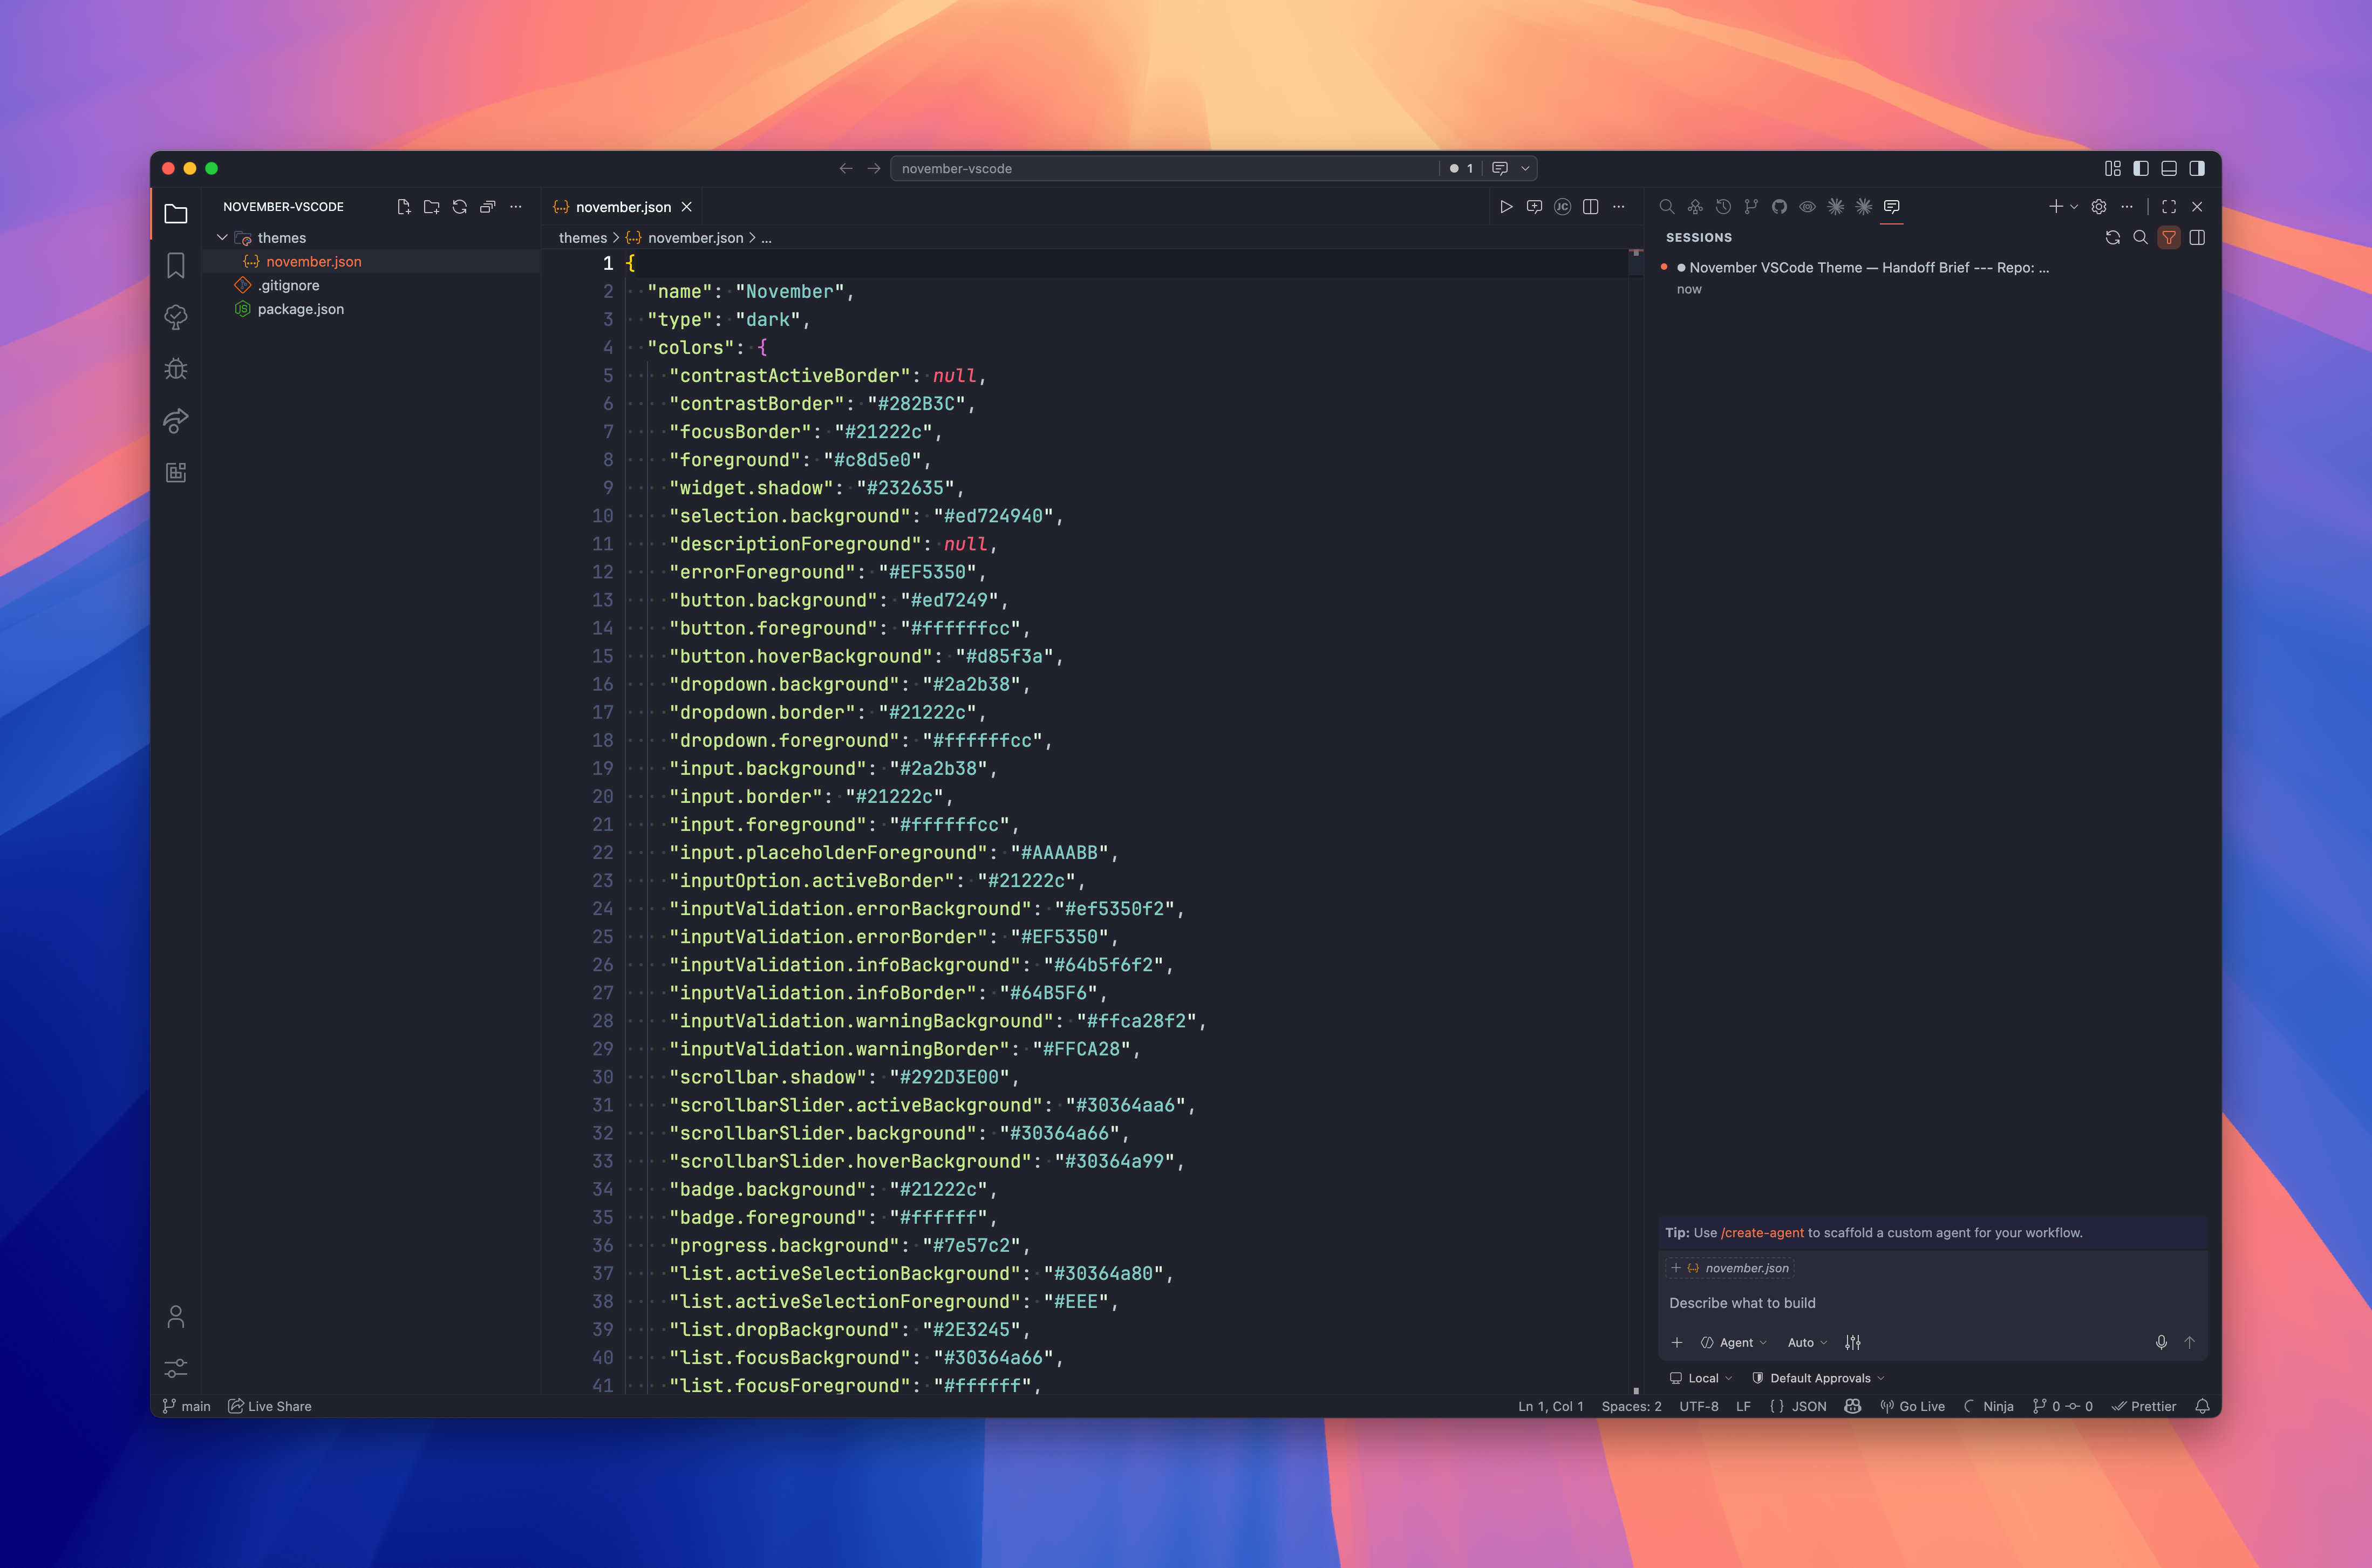The width and height of the screenshot is (2372, 1568).
Task: Click the microphone icon in the chat input
Action: pos(2162,1342)
